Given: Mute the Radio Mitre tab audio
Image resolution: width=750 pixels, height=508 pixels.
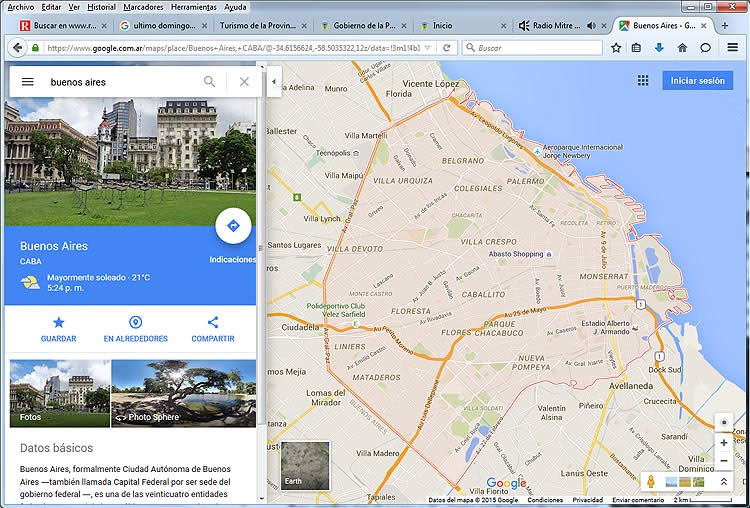Looking at the screenshot, I should click(x=591, y=25).
